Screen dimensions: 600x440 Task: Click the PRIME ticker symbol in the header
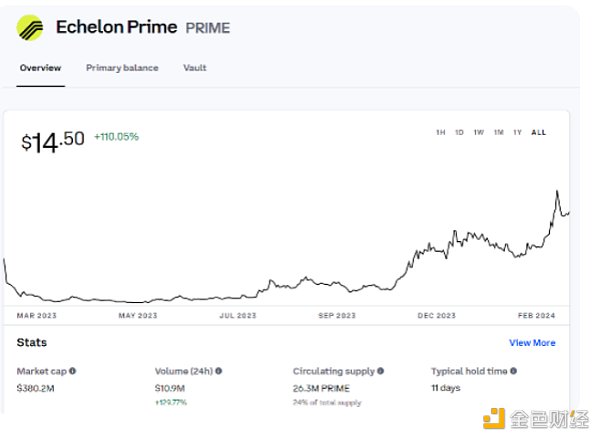click(208, 28)
